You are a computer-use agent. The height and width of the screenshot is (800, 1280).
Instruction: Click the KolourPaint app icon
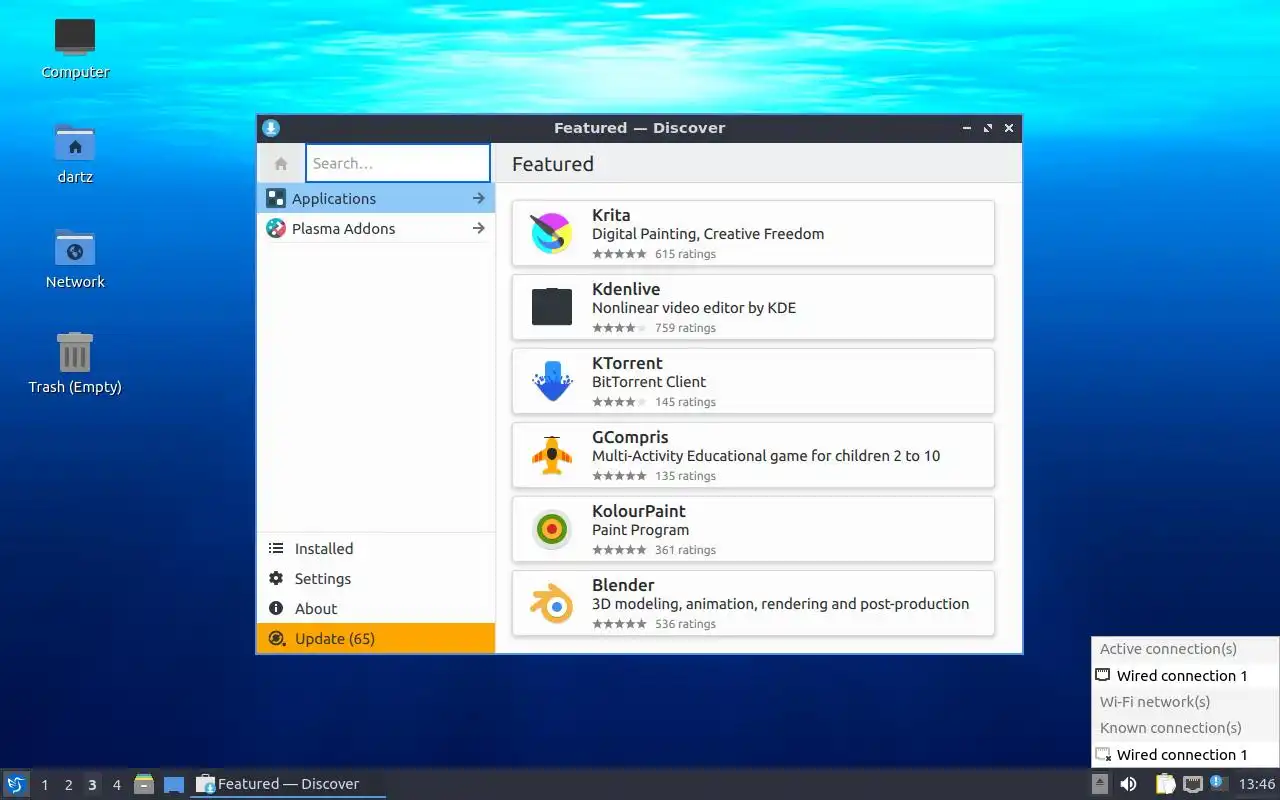pos(551,529)
